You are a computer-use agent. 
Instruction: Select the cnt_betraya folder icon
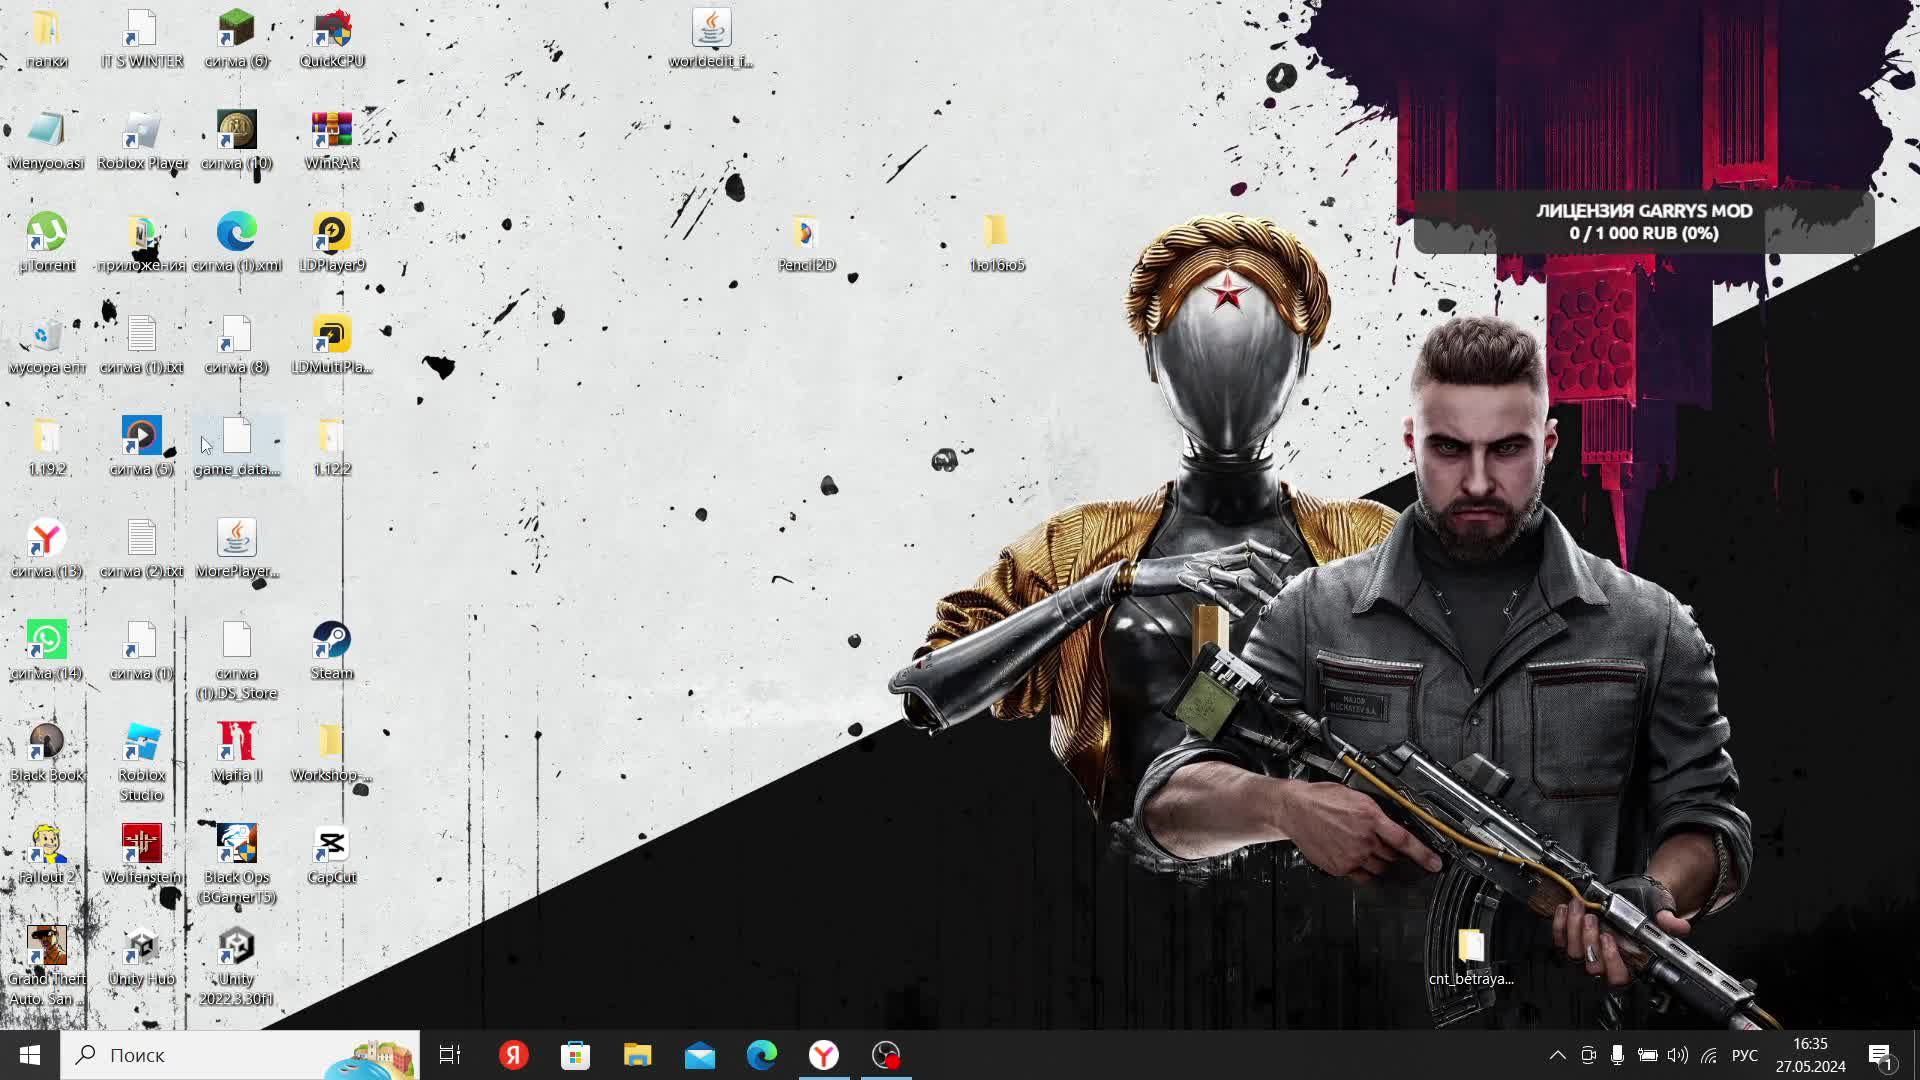point(1471,958)
